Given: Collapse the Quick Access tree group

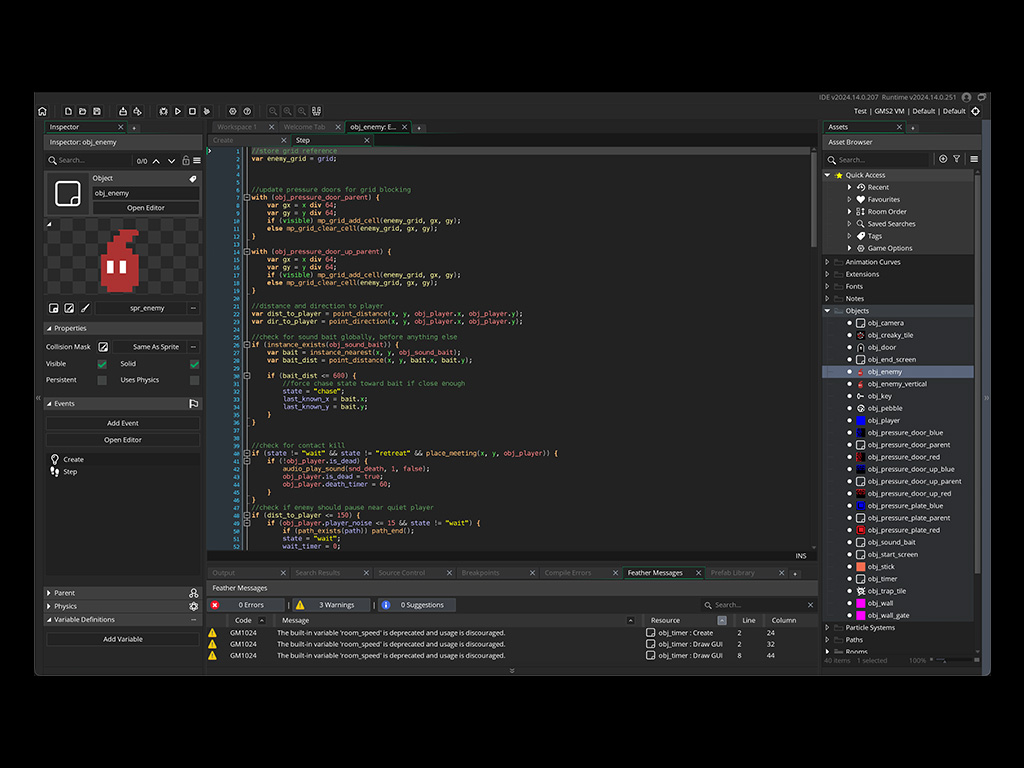Looking at the screenshot, I should [x=828, y=175].
